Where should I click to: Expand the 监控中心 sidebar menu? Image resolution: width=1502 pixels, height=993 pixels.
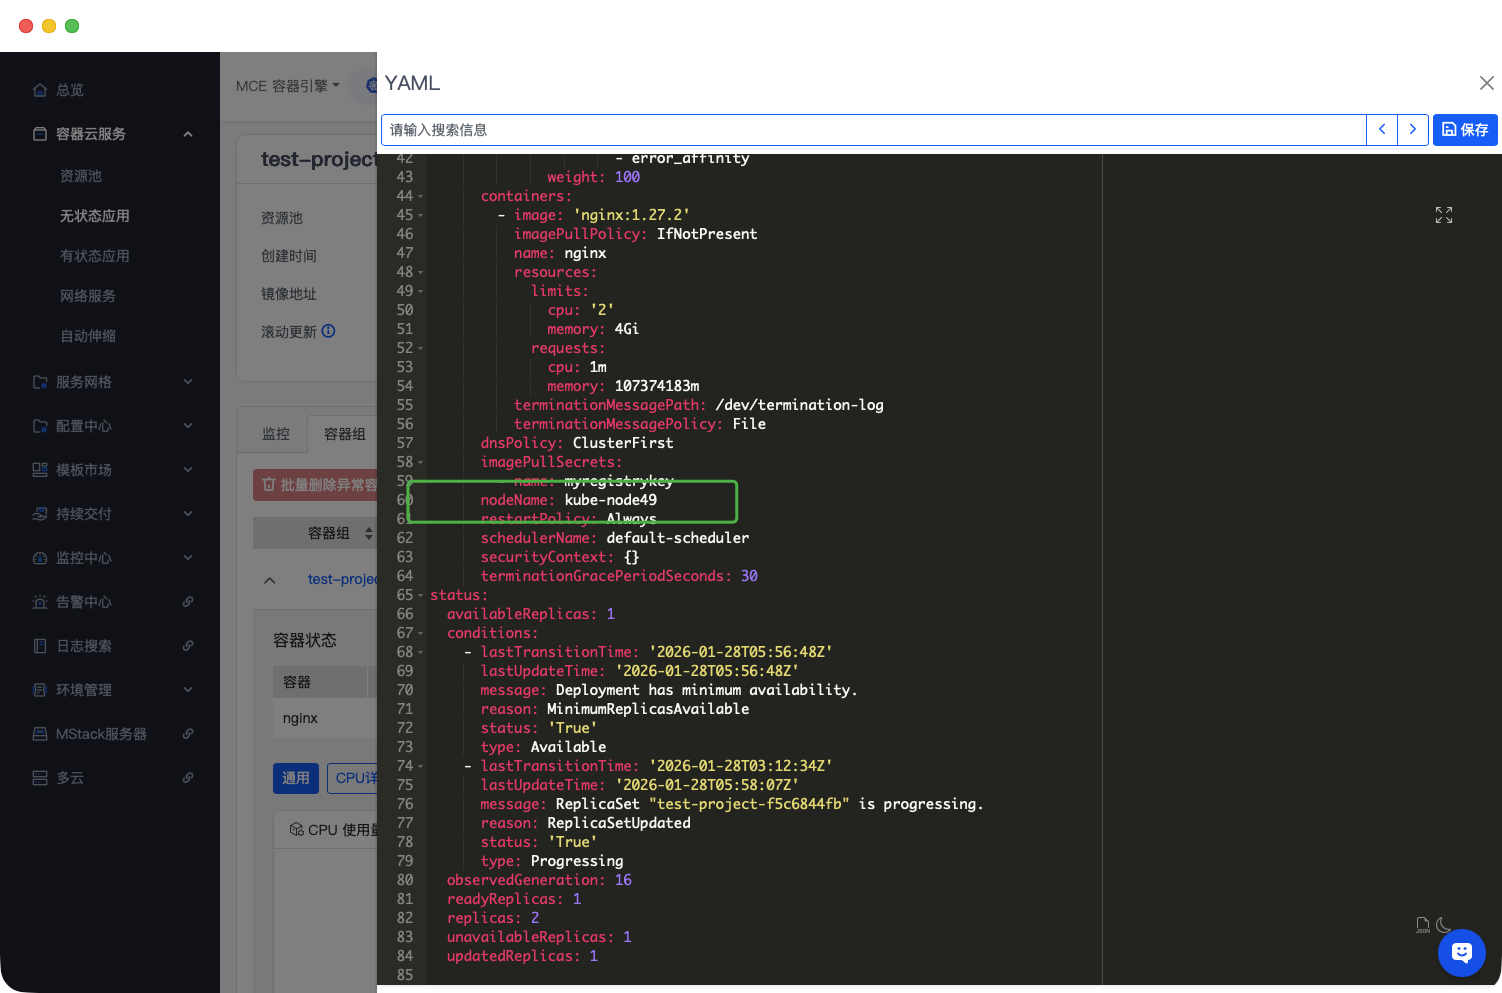point(188,558)
